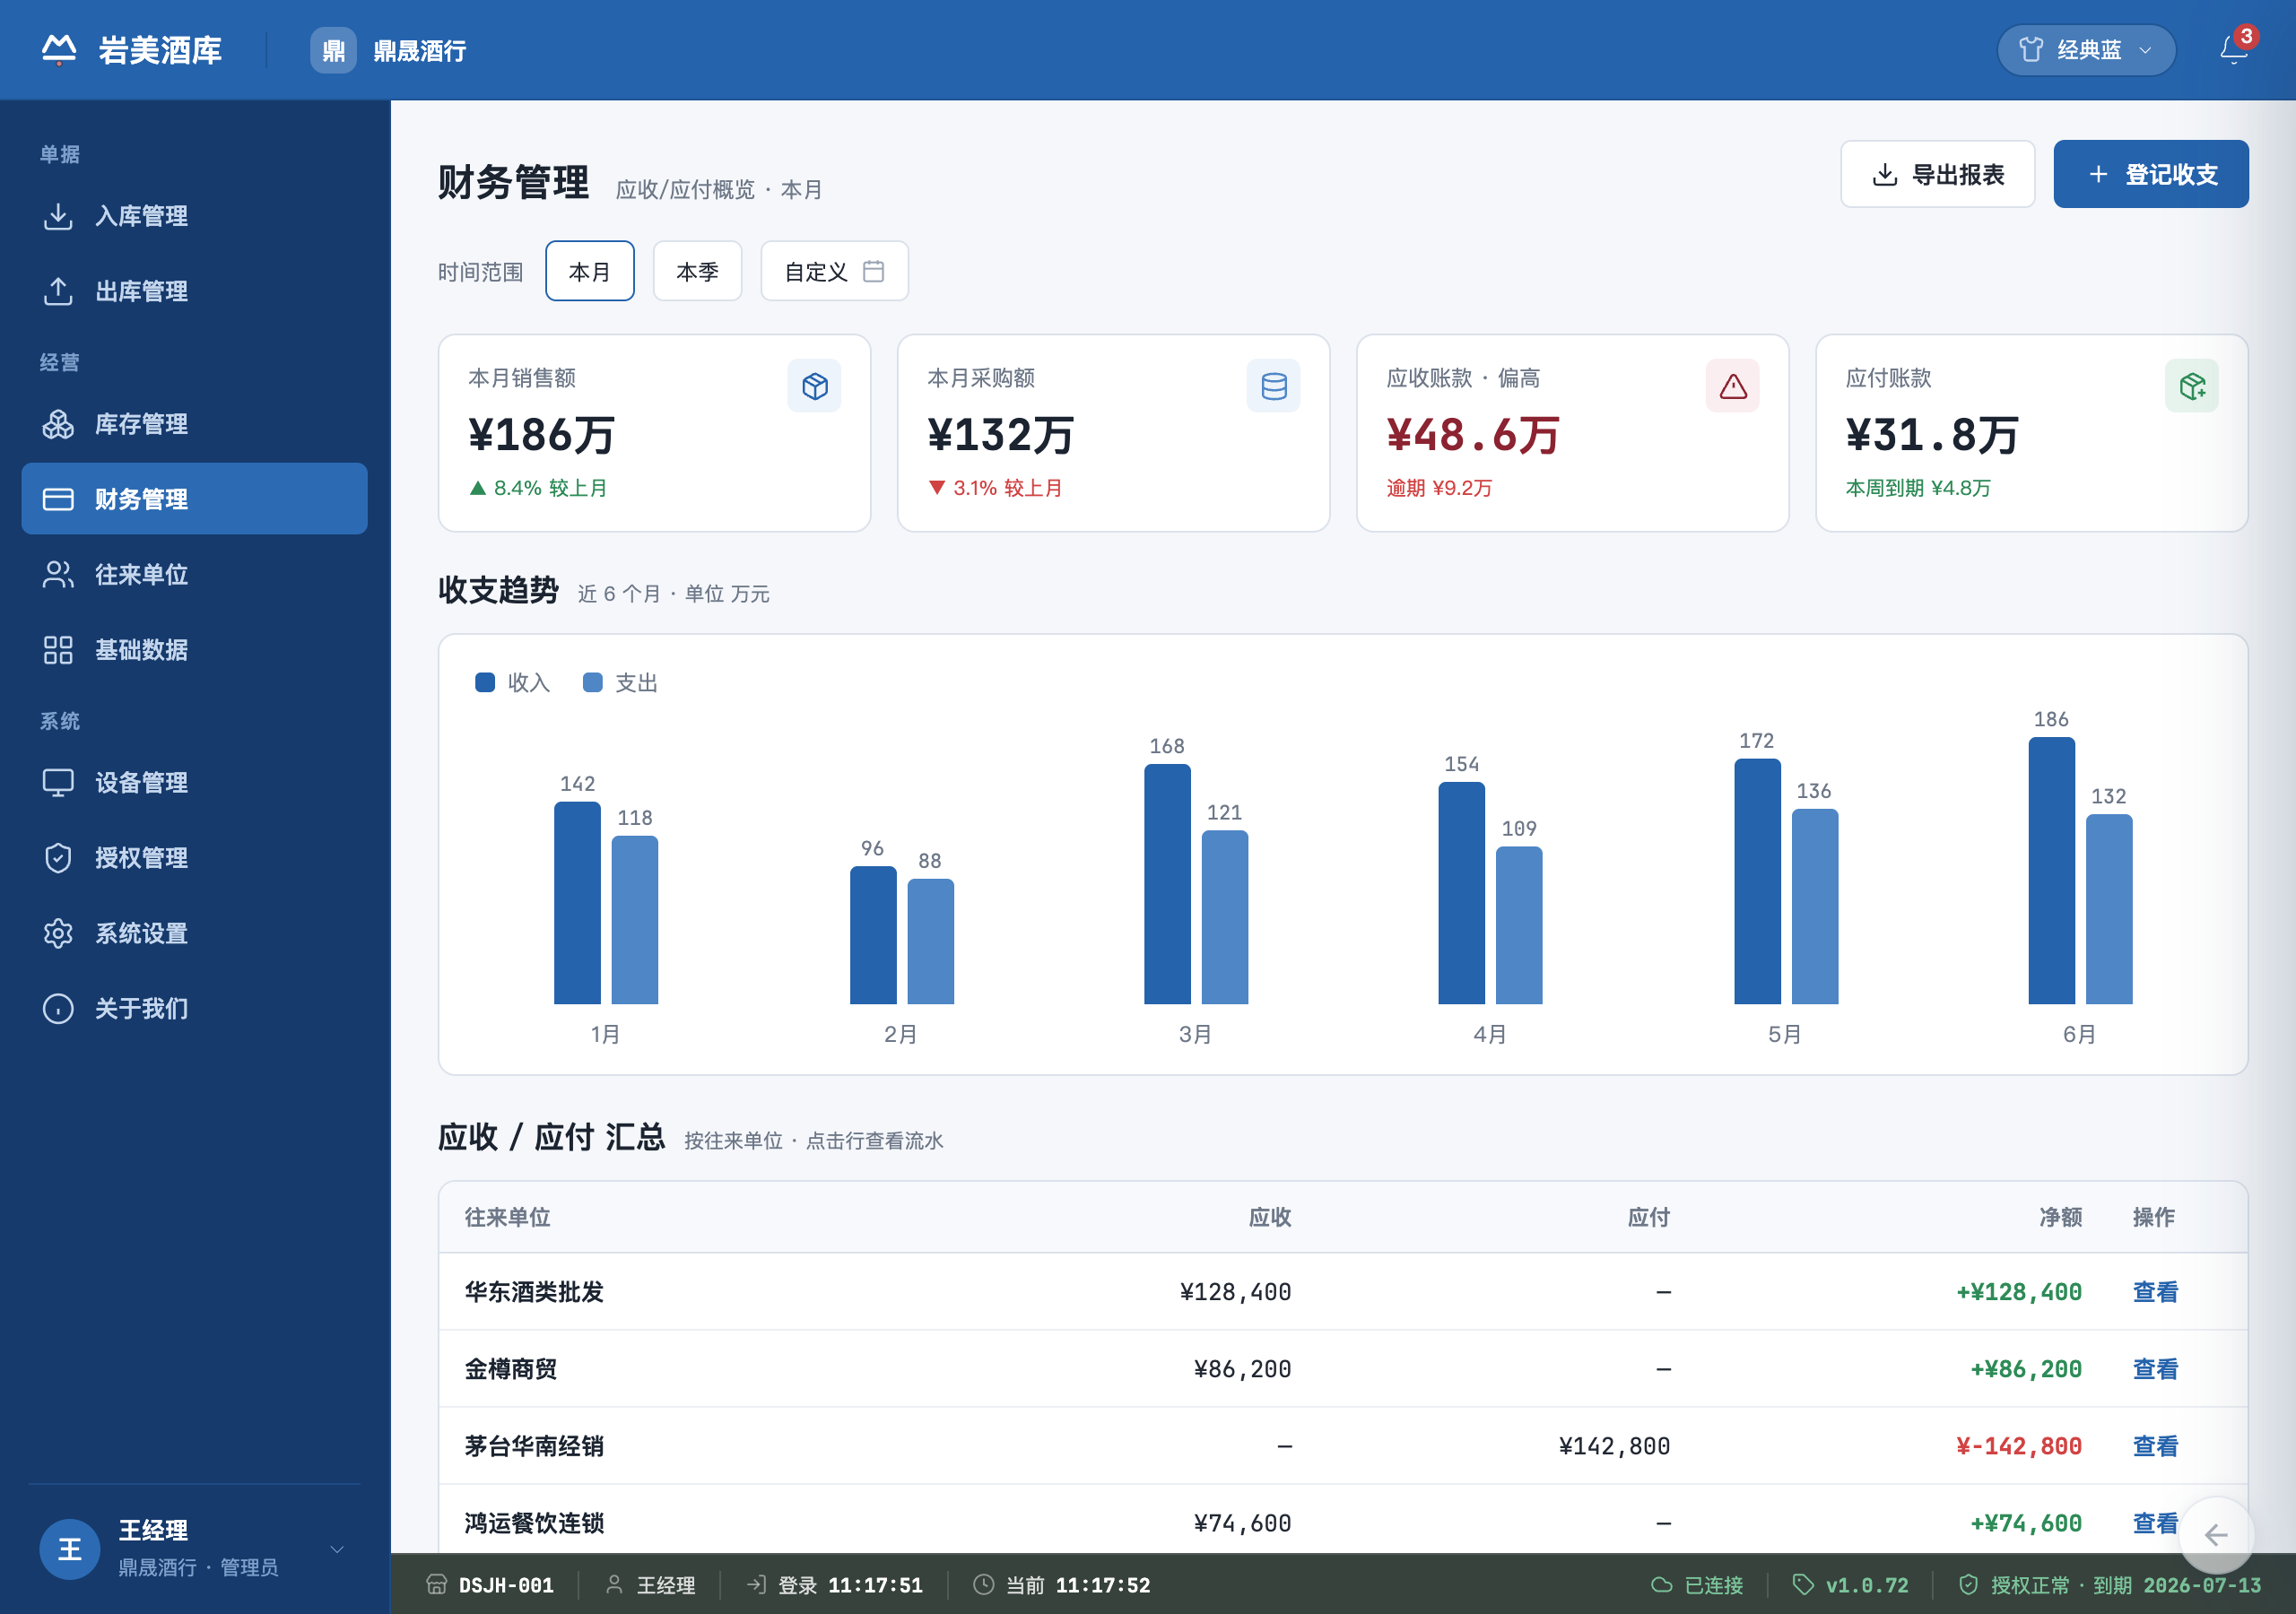Click the ¥-142,800 net amount cell
Viewport: 2296px width, 1614px height.
coord(2019,1446)
